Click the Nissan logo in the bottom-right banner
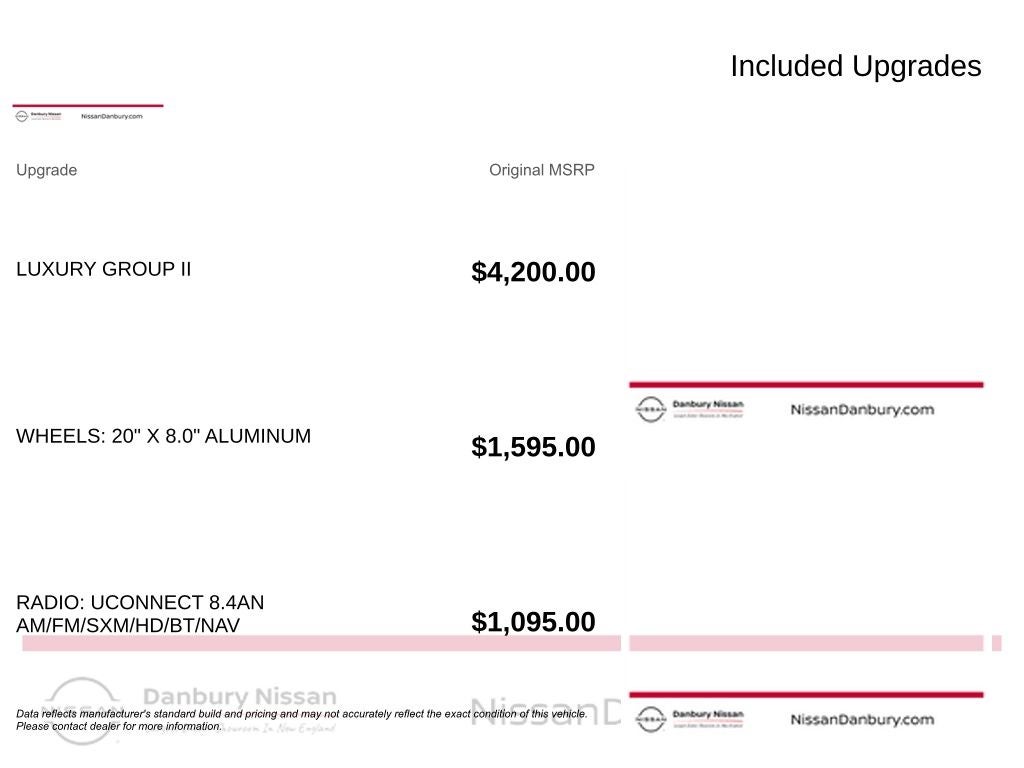The width and height of the screenshot is (1024, 768). click(x=650, y=719)
